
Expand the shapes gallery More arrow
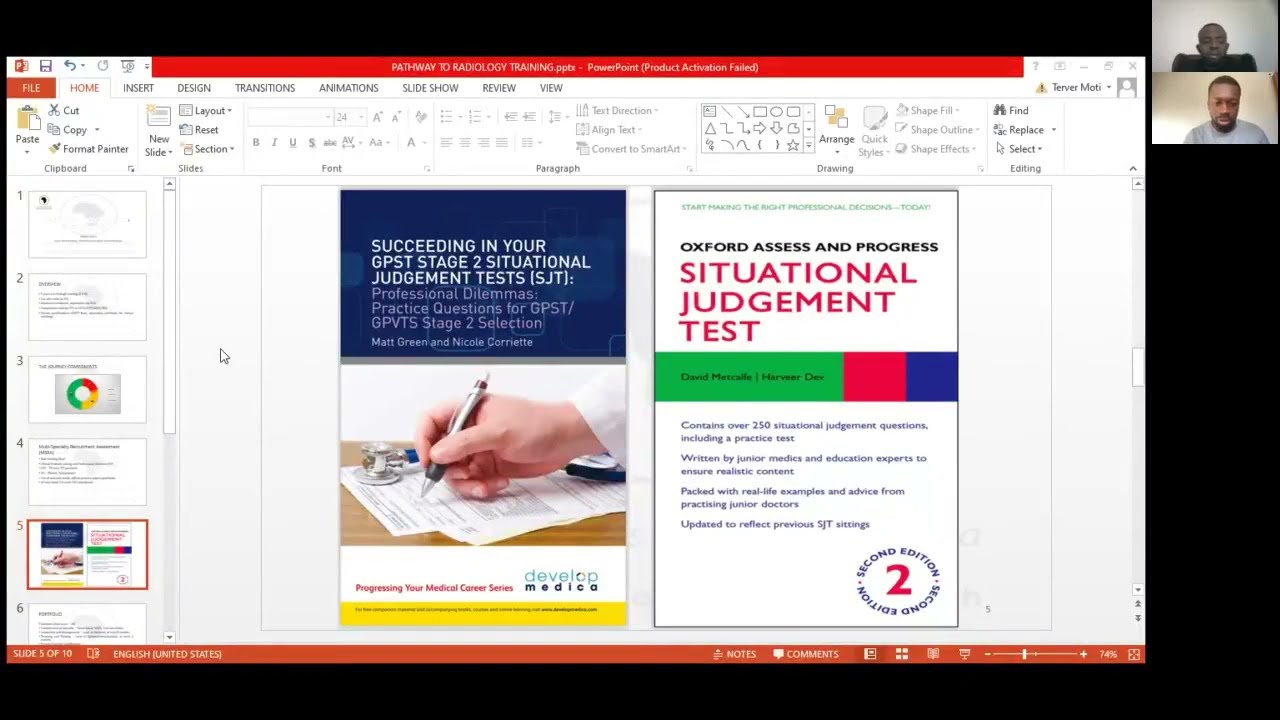click(809, 146)
